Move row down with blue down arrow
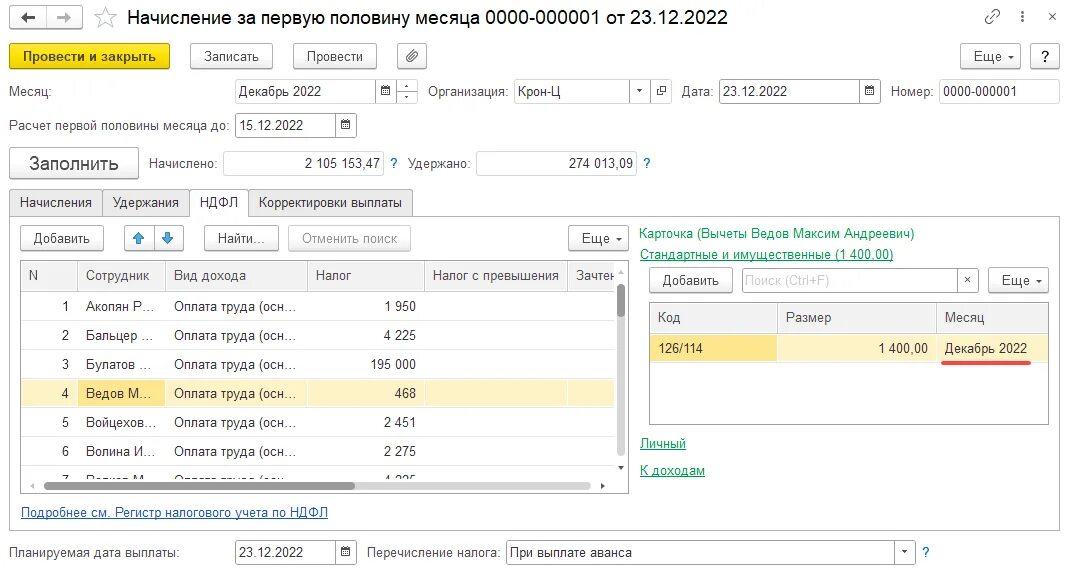The image size is (1075, 570). tap(167, 238)
